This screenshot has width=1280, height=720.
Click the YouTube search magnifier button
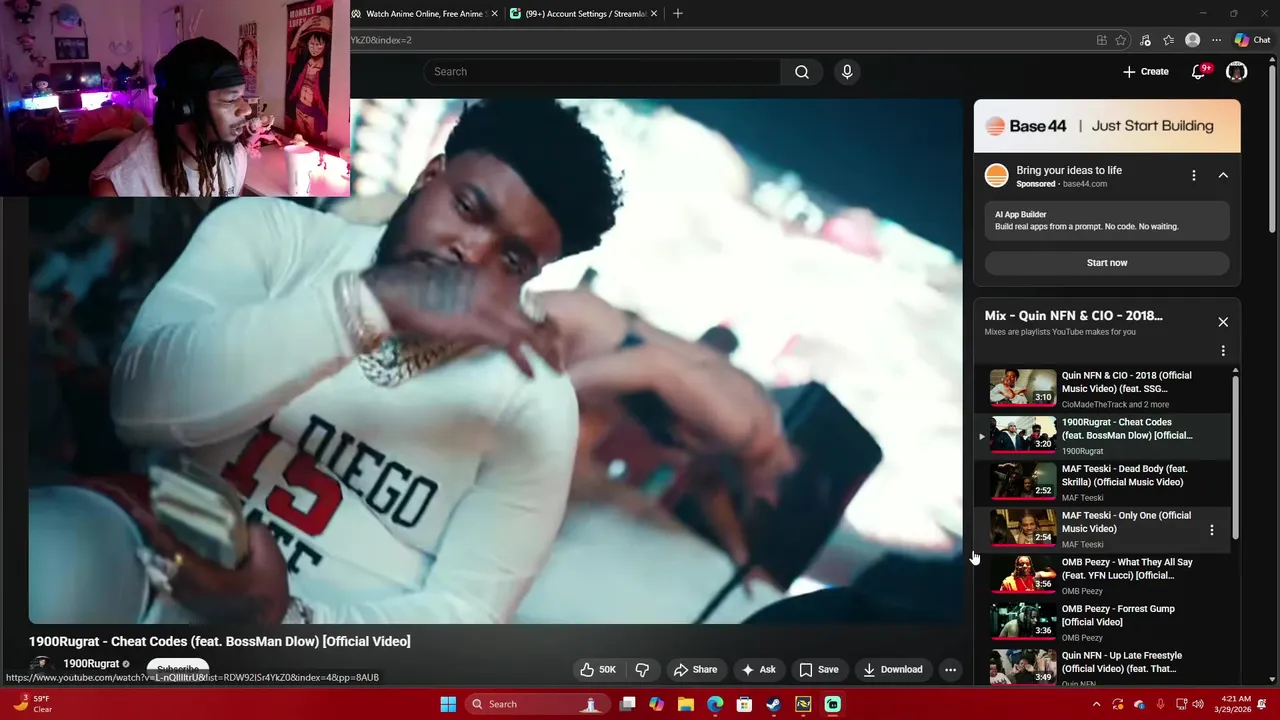tap(802, 72)
